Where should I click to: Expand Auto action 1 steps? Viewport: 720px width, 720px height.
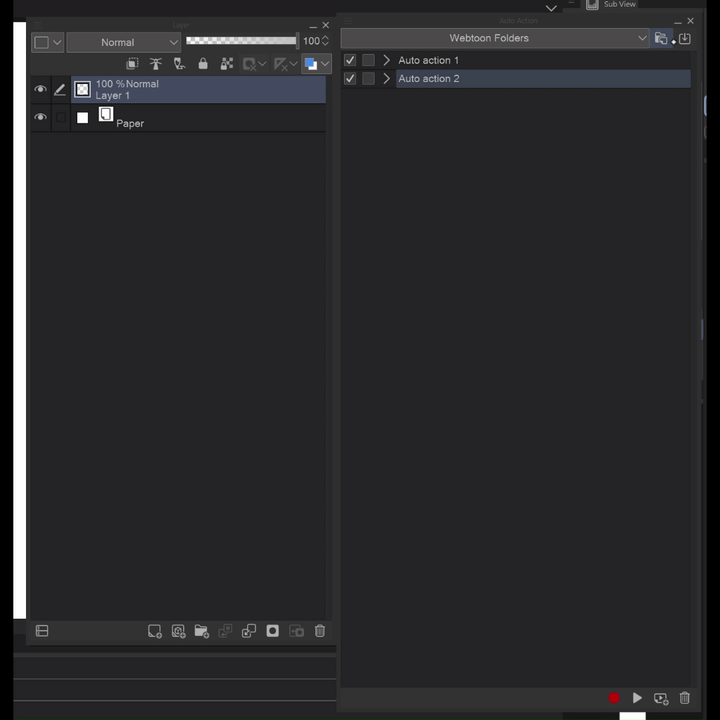386,60
